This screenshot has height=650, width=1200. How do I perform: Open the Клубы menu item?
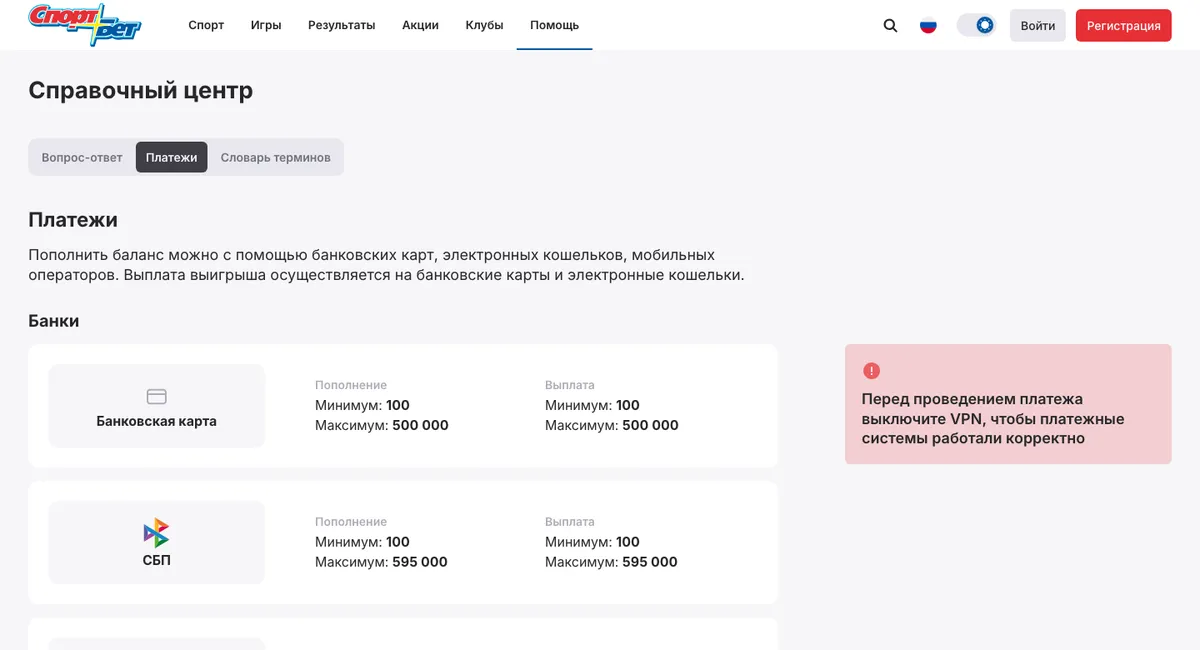[484, 25]
